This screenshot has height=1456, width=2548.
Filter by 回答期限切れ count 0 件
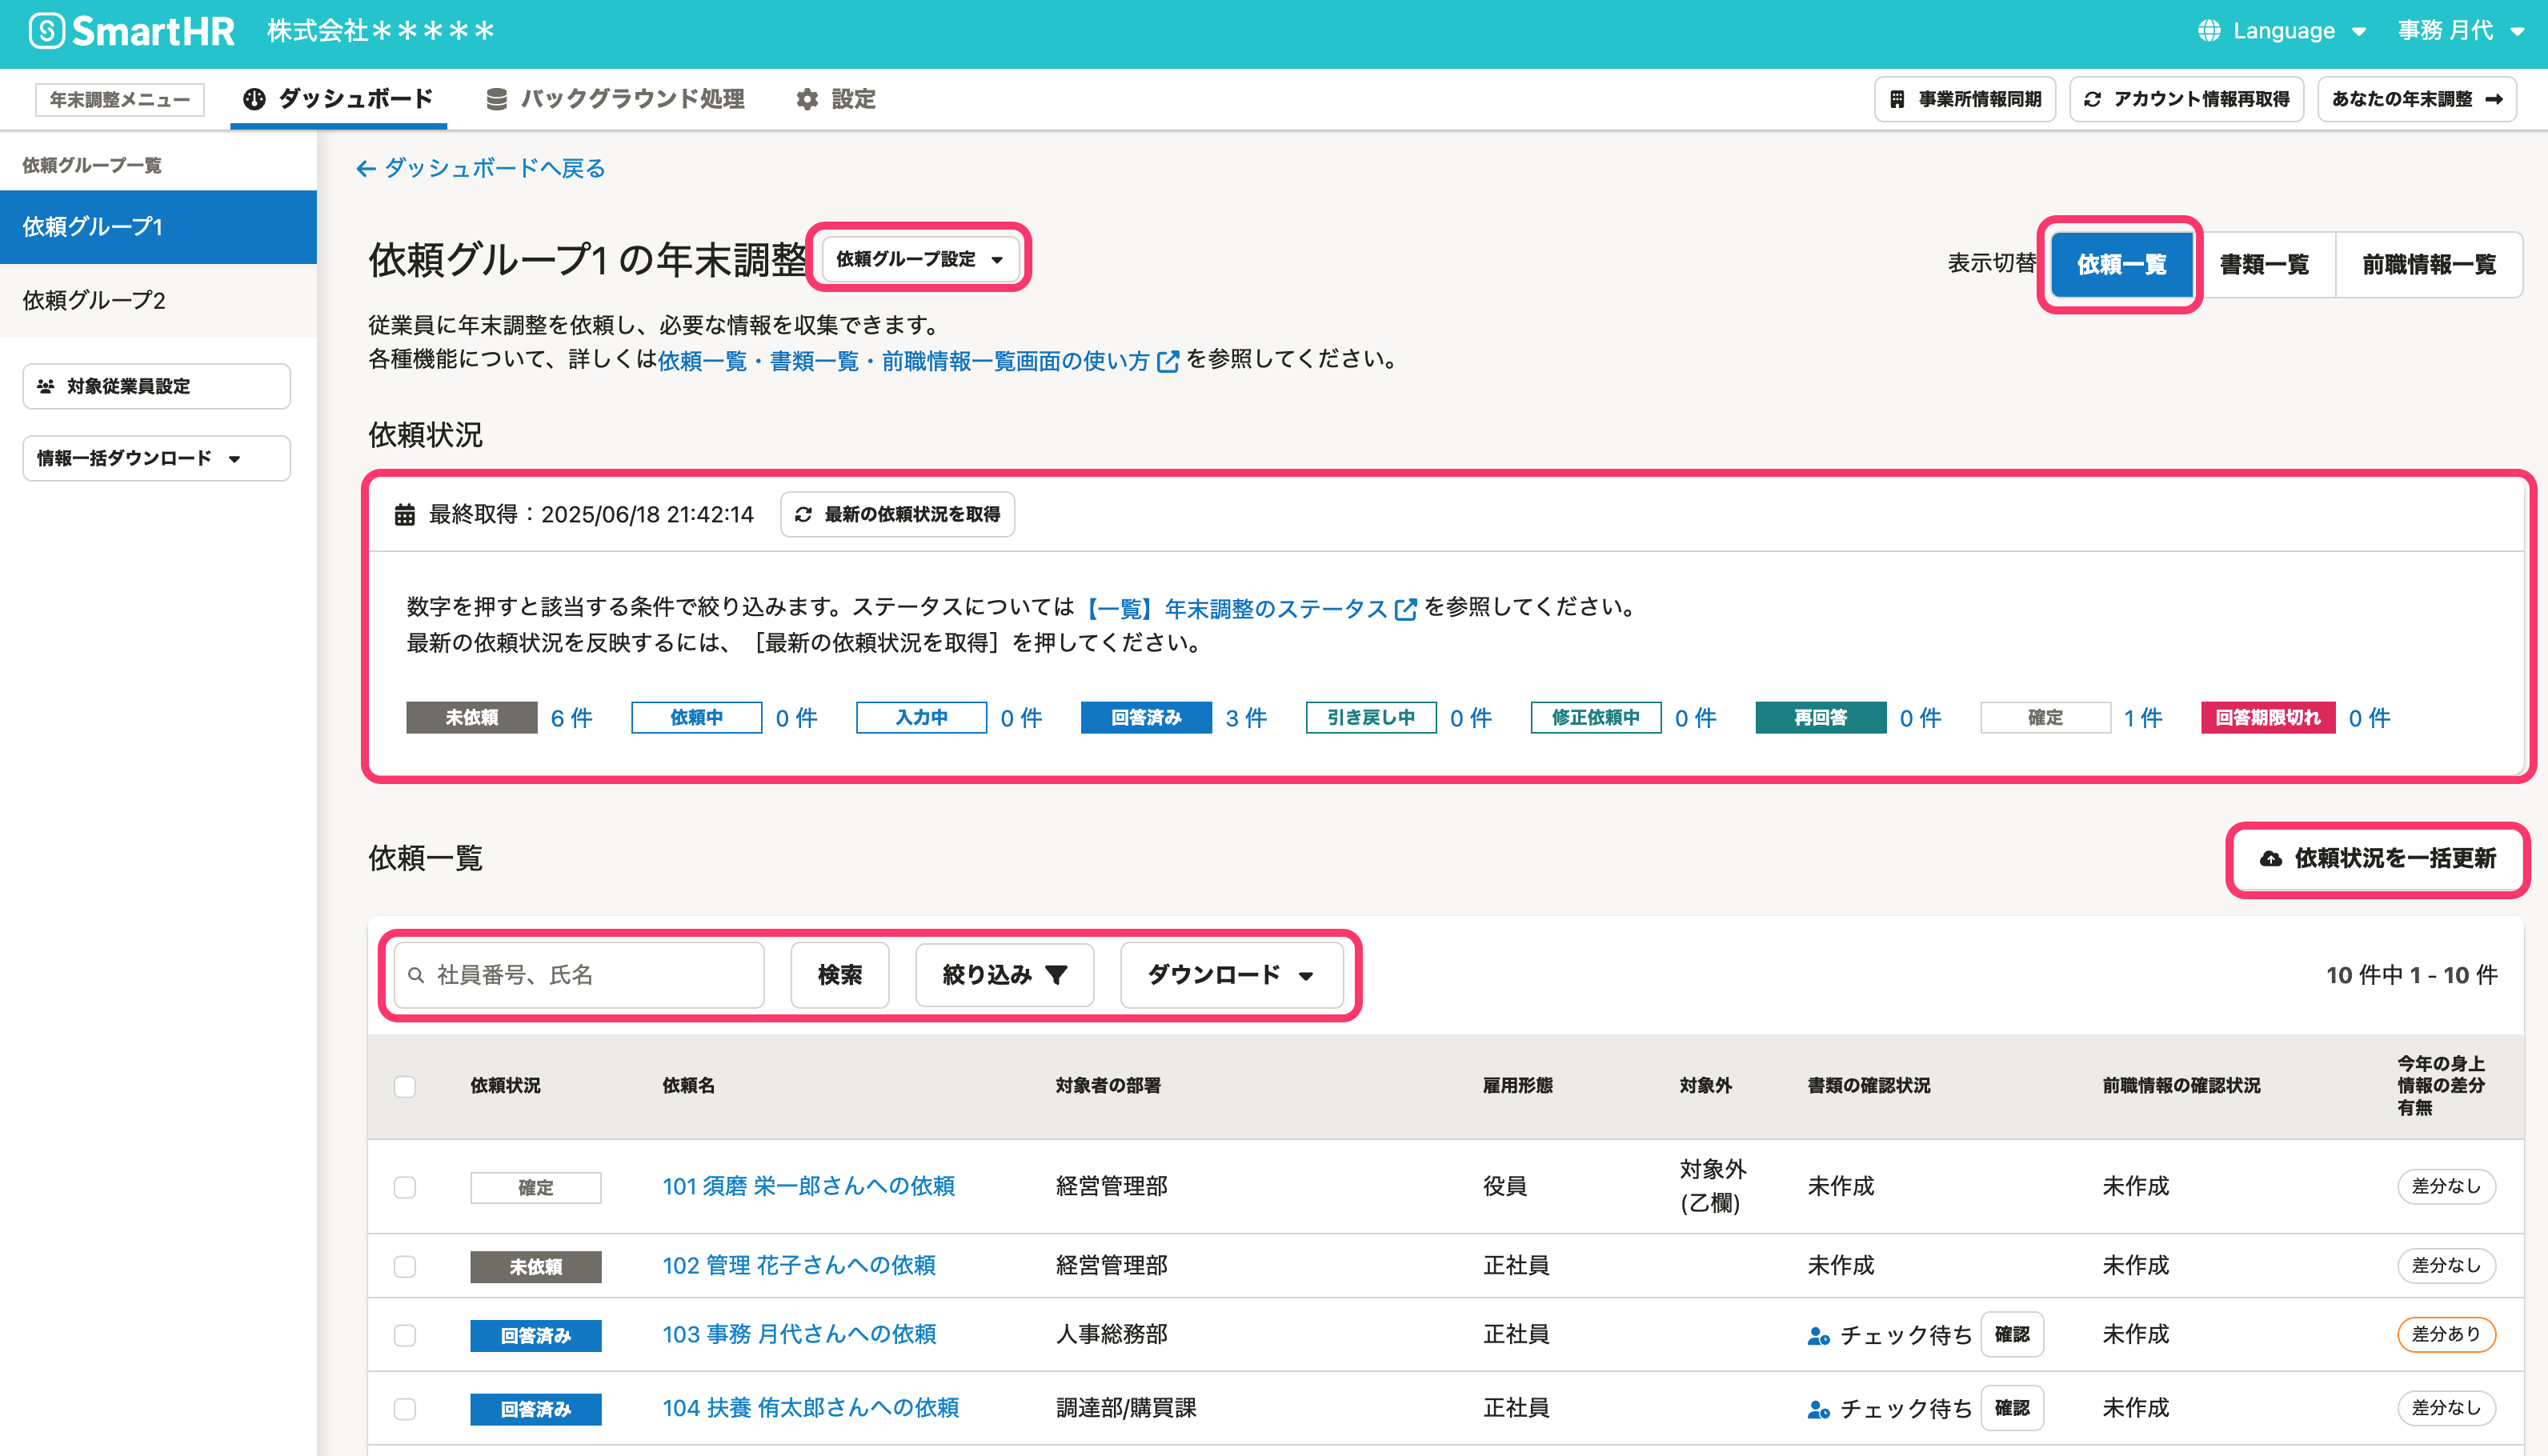[x=2369, y=718]
